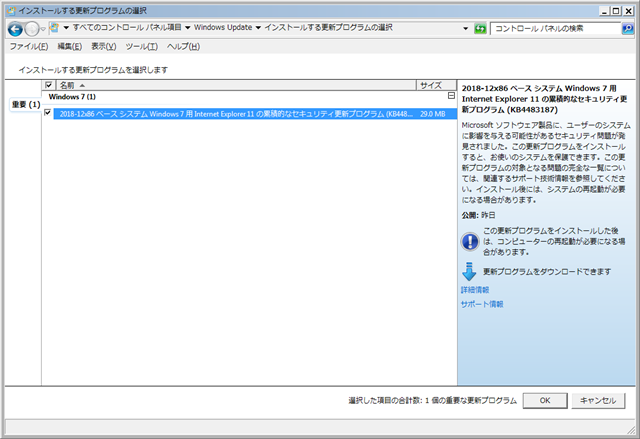Screen dimensions: 640x439
Task: Click the 公開: 昨日 text
Action: coord(478,215)
